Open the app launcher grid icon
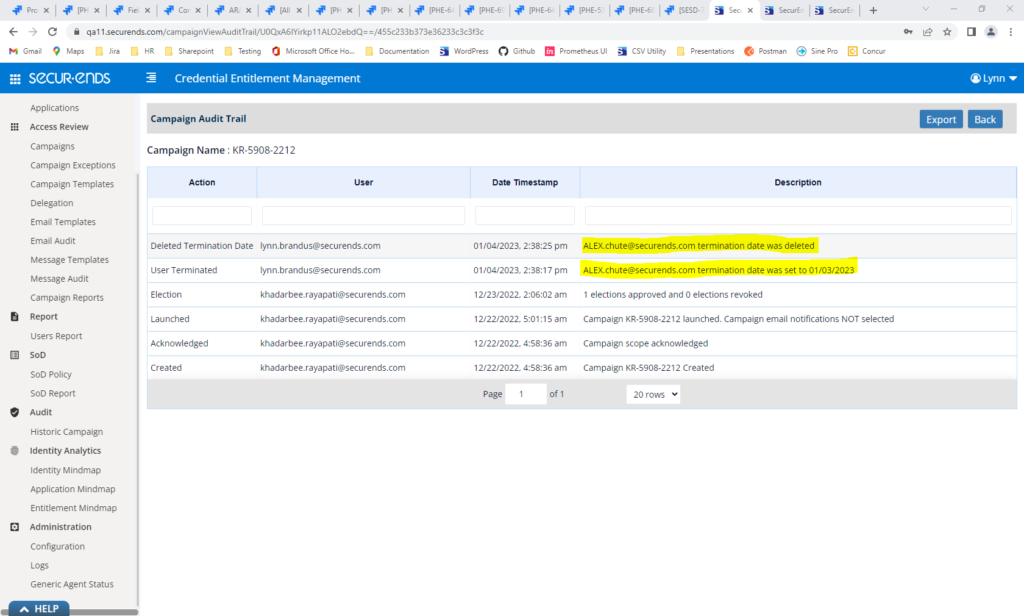 15,79
